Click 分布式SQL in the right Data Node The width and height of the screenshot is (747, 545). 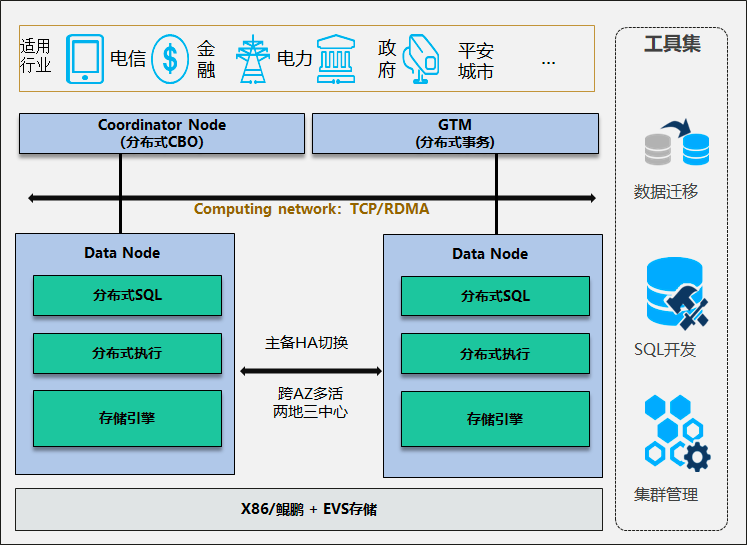coord(495,296)
